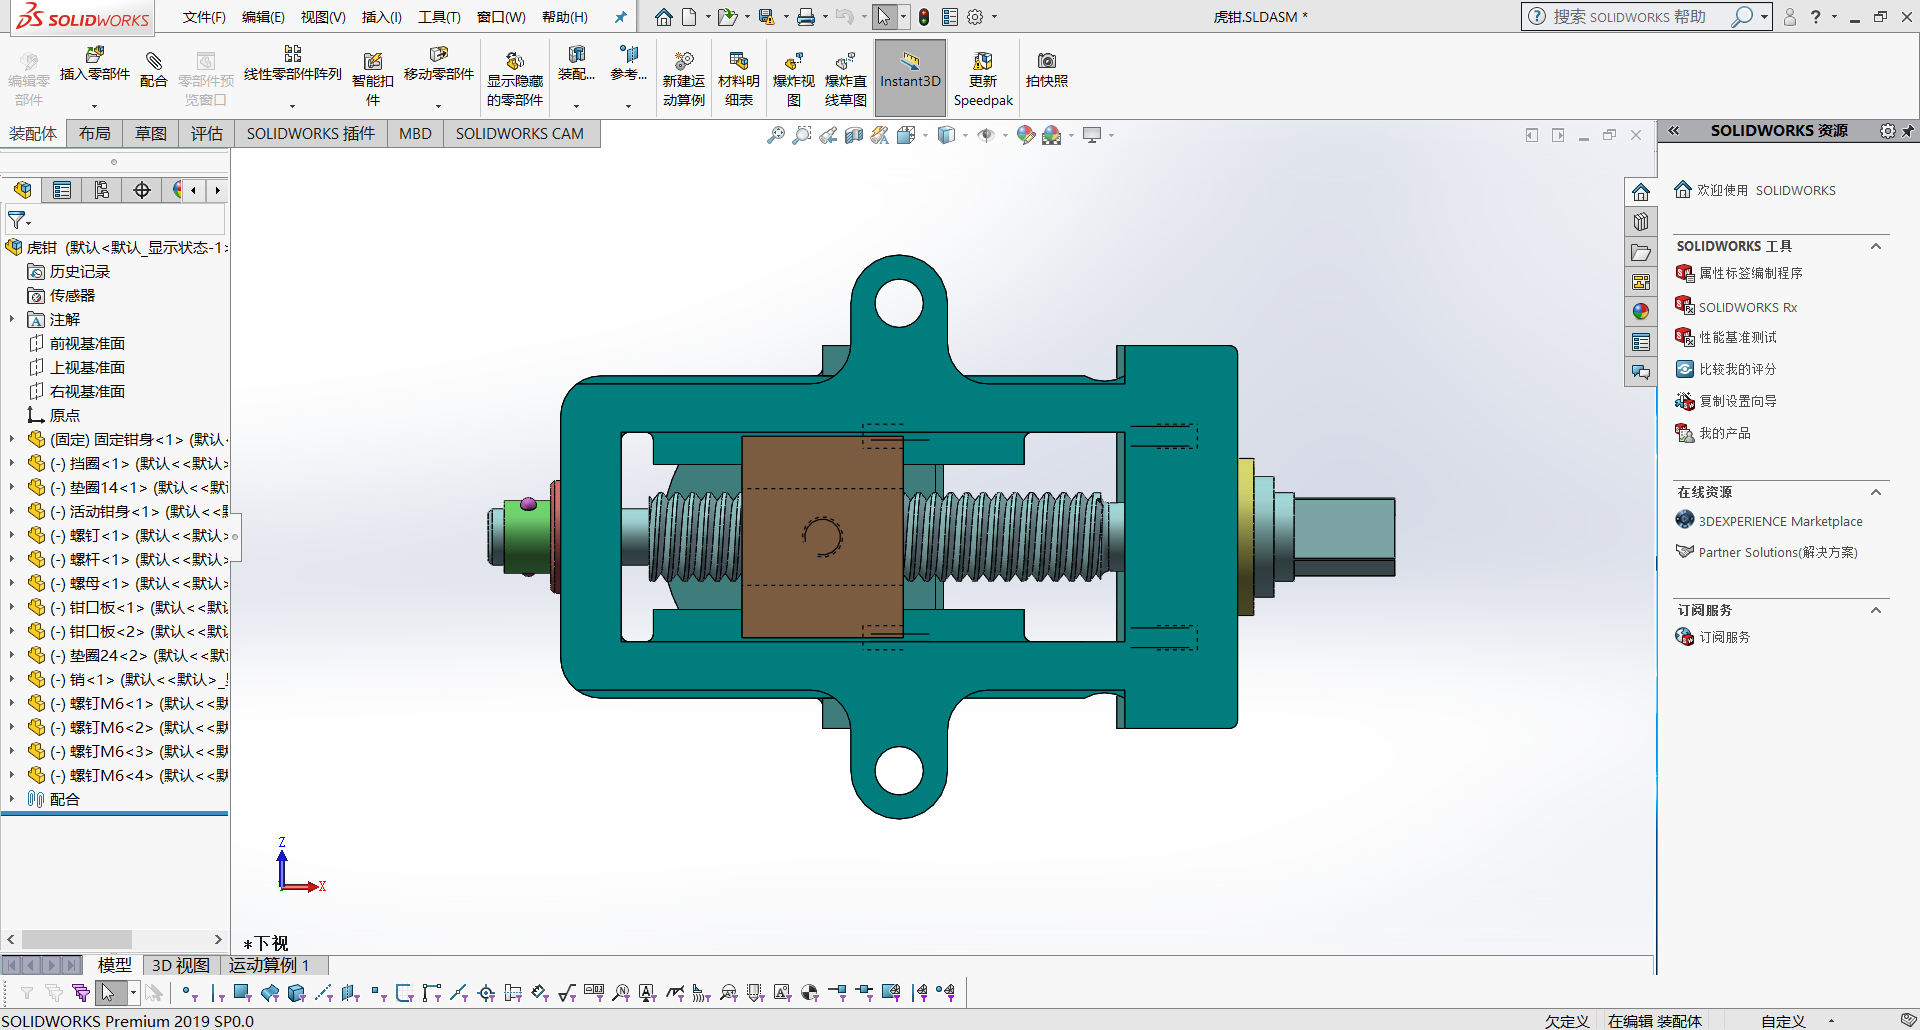Open PropertyManager tab icon
Image resolution: width=1920 pixels, height=1030 pixels.
(x=62, y=190)
